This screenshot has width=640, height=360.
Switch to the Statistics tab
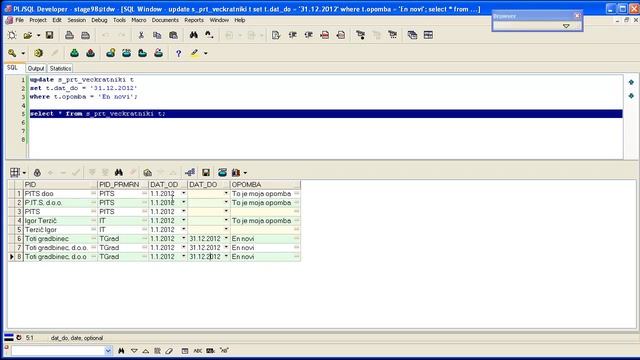point(60,69)
